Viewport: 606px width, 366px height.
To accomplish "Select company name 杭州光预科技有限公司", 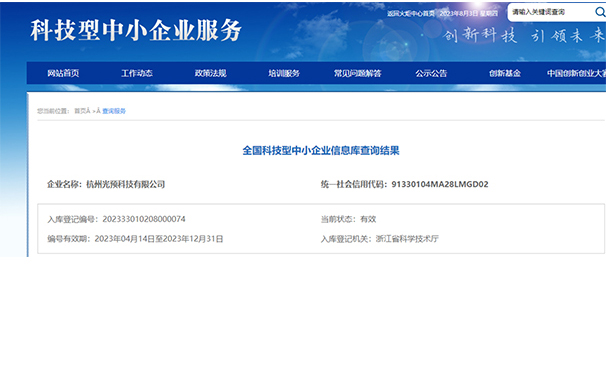I will click(126, 184).
